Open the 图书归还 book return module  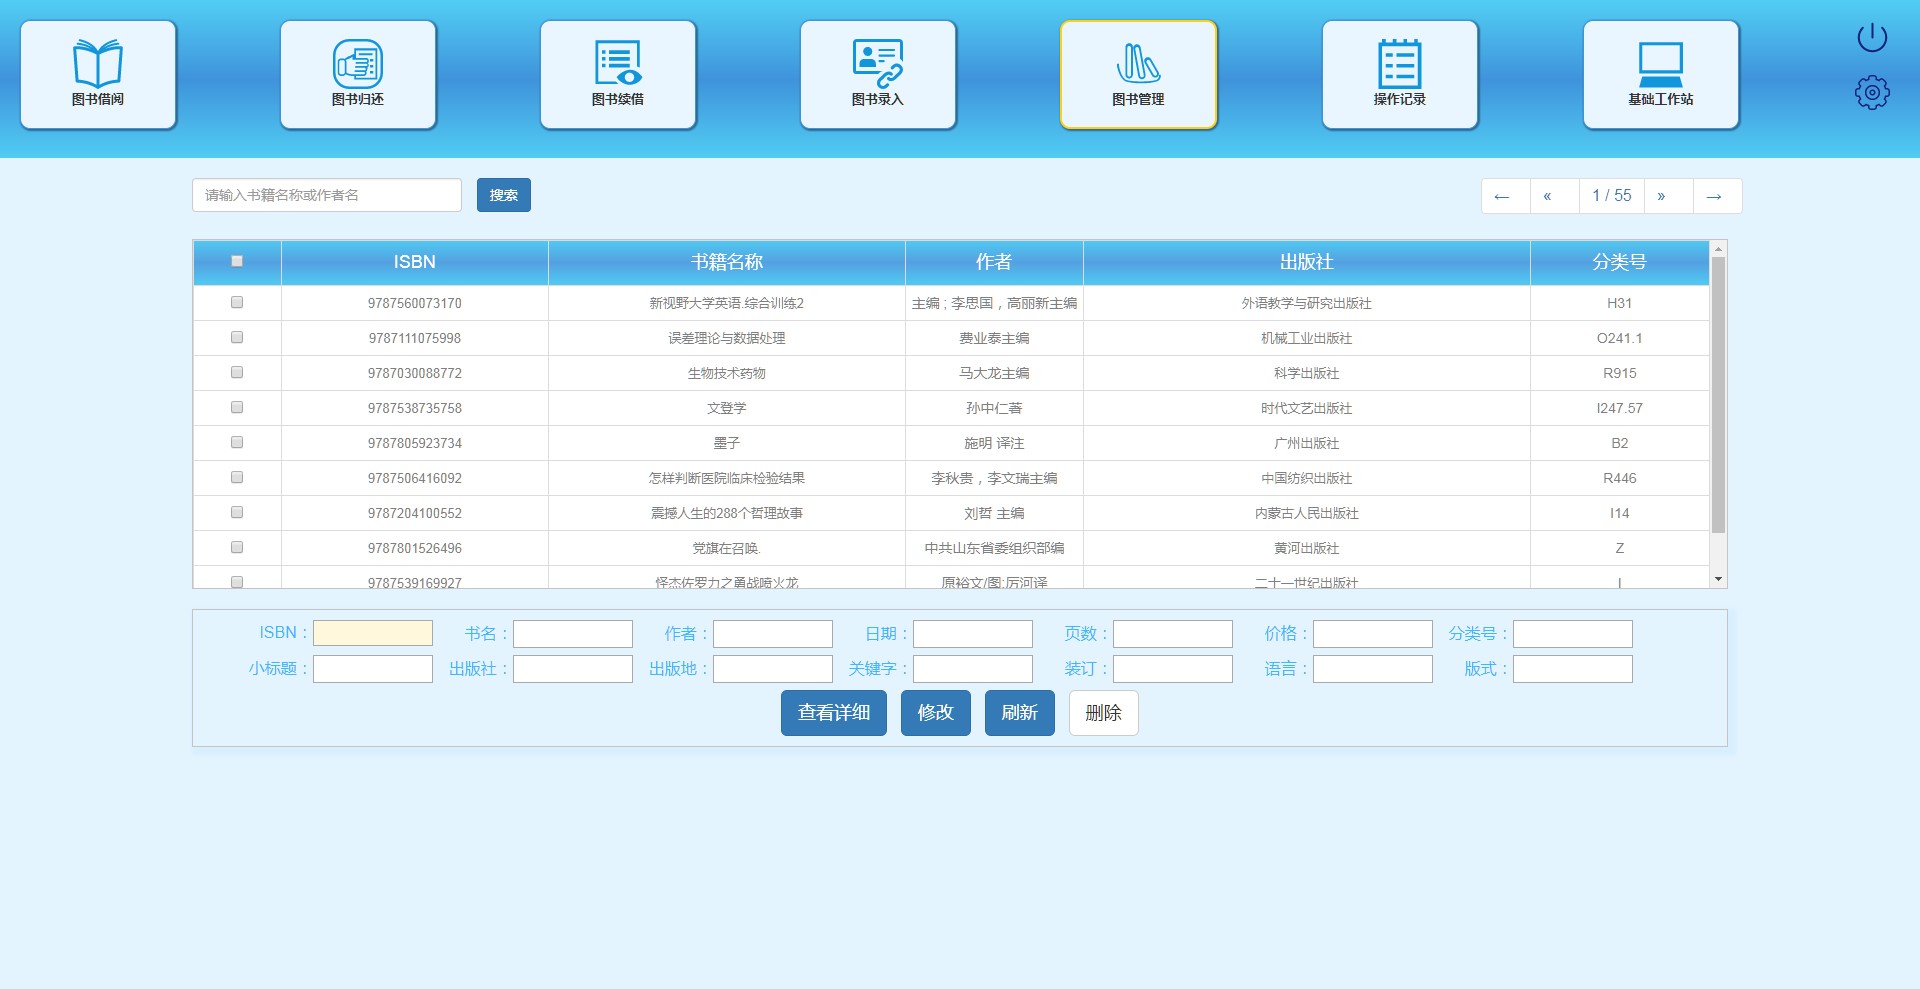tap(358, 75)
